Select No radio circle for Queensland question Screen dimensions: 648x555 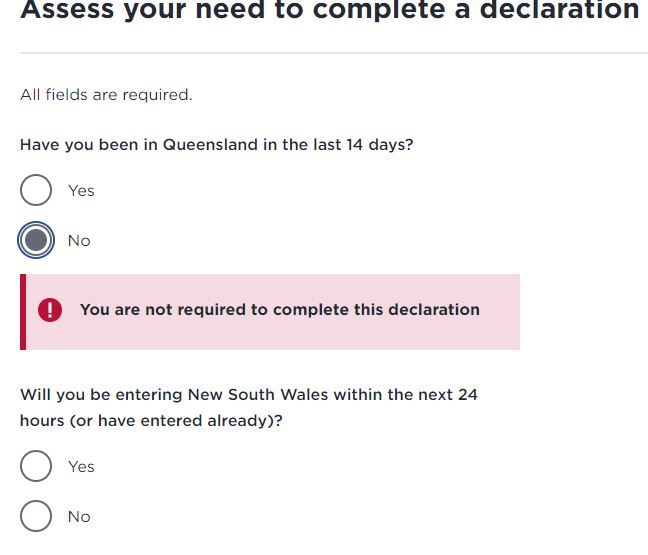tap(36, 240)
